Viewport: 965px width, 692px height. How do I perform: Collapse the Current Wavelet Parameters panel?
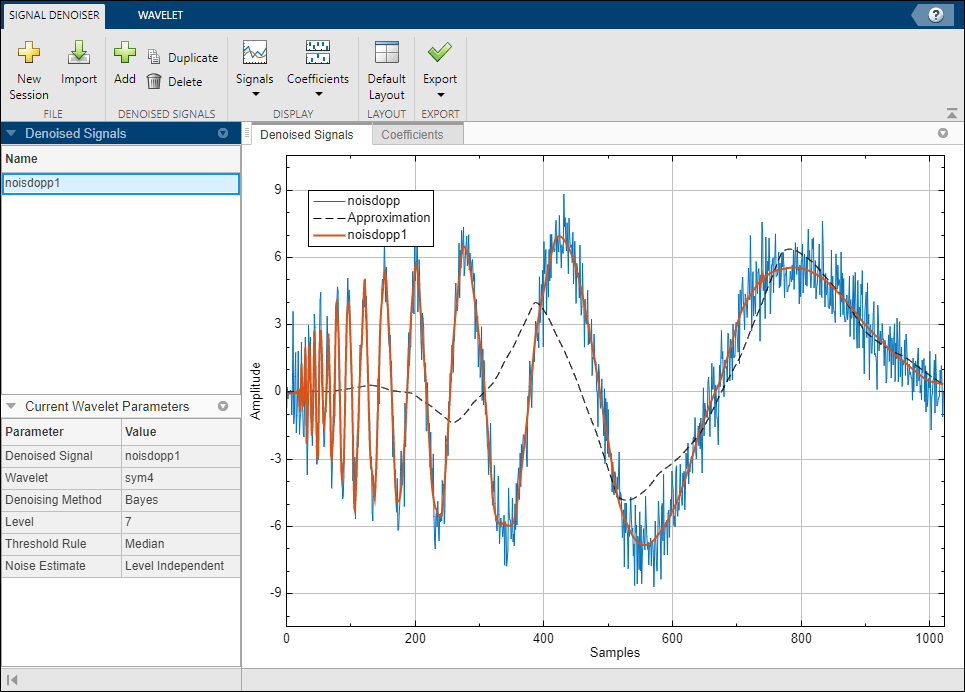[11, 407]
